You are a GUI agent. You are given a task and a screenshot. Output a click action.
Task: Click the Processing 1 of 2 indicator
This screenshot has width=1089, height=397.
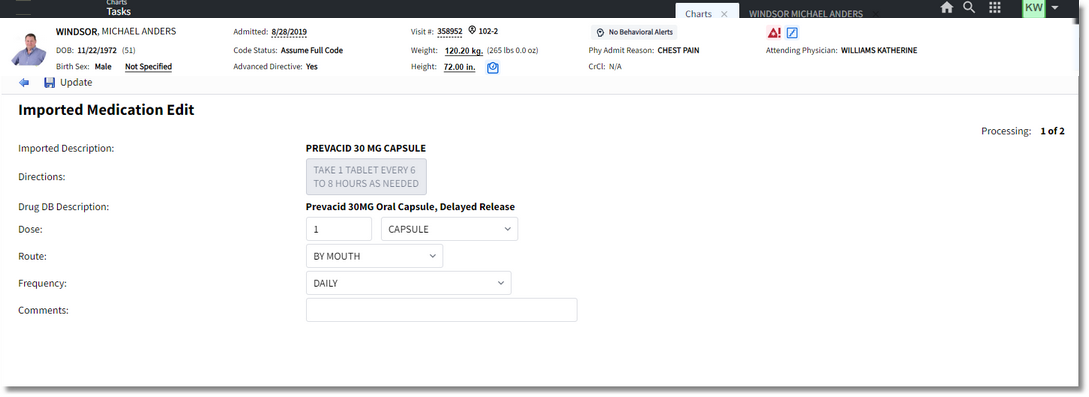click(x=1023, y=131)
